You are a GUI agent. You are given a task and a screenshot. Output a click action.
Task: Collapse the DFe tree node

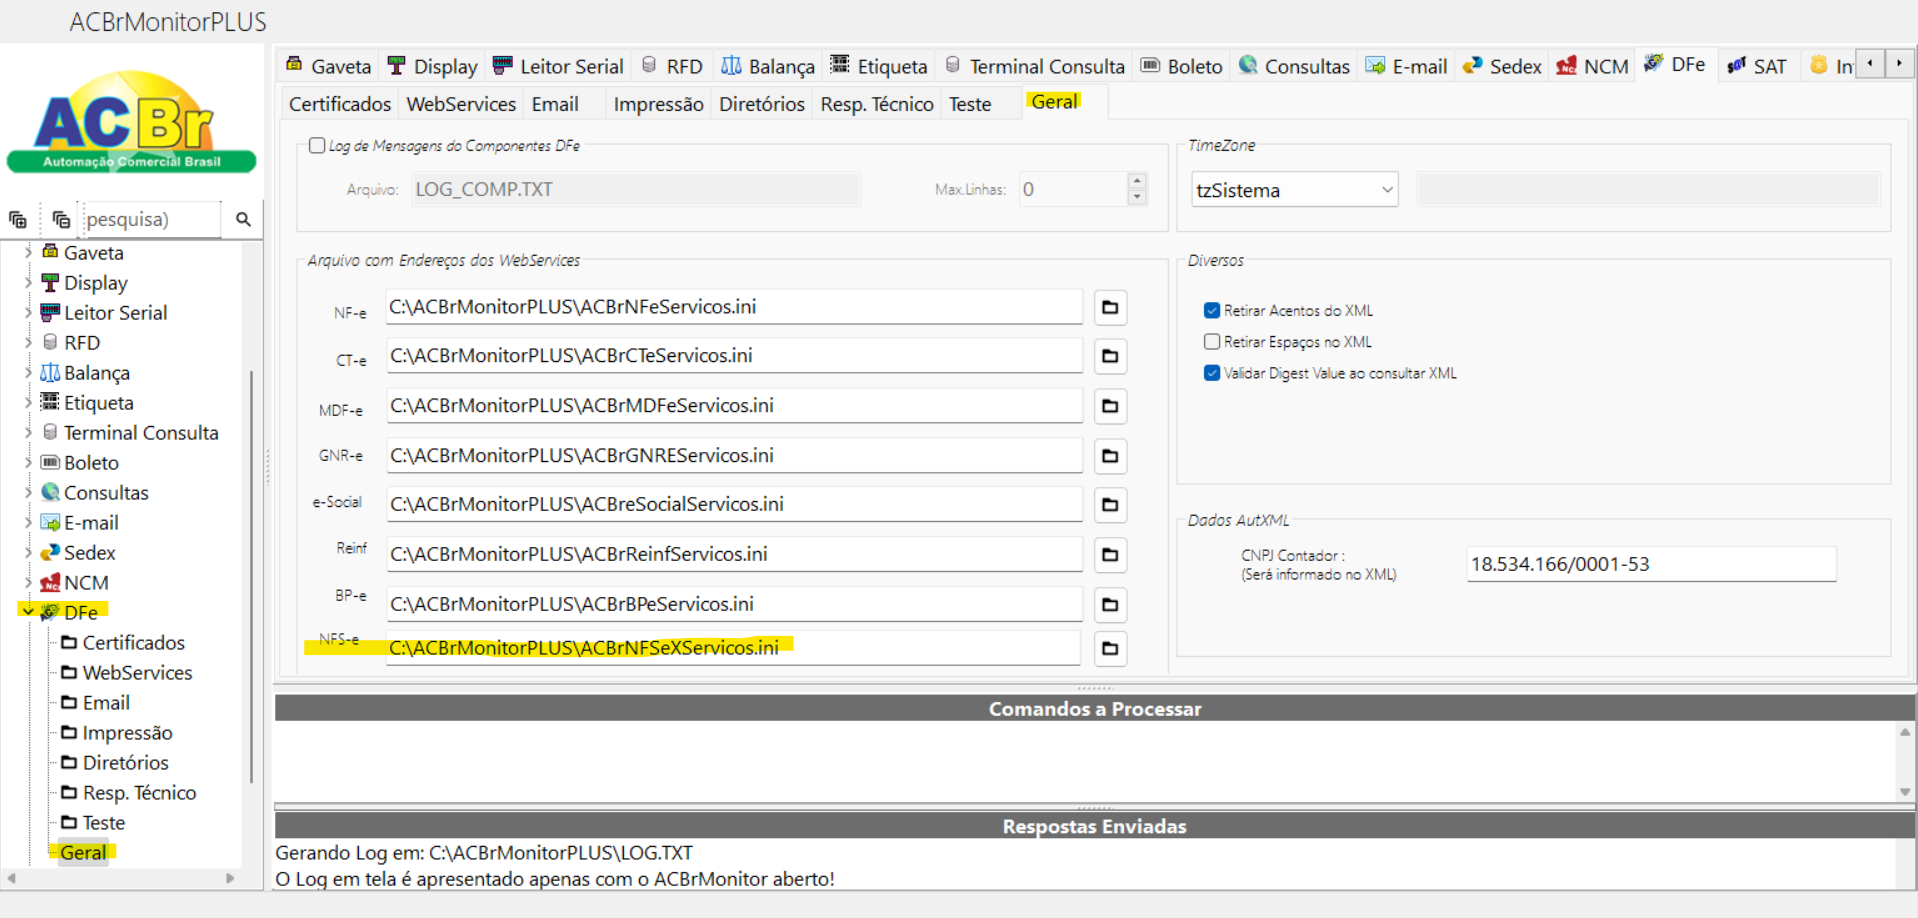click(x=28, y=612)
